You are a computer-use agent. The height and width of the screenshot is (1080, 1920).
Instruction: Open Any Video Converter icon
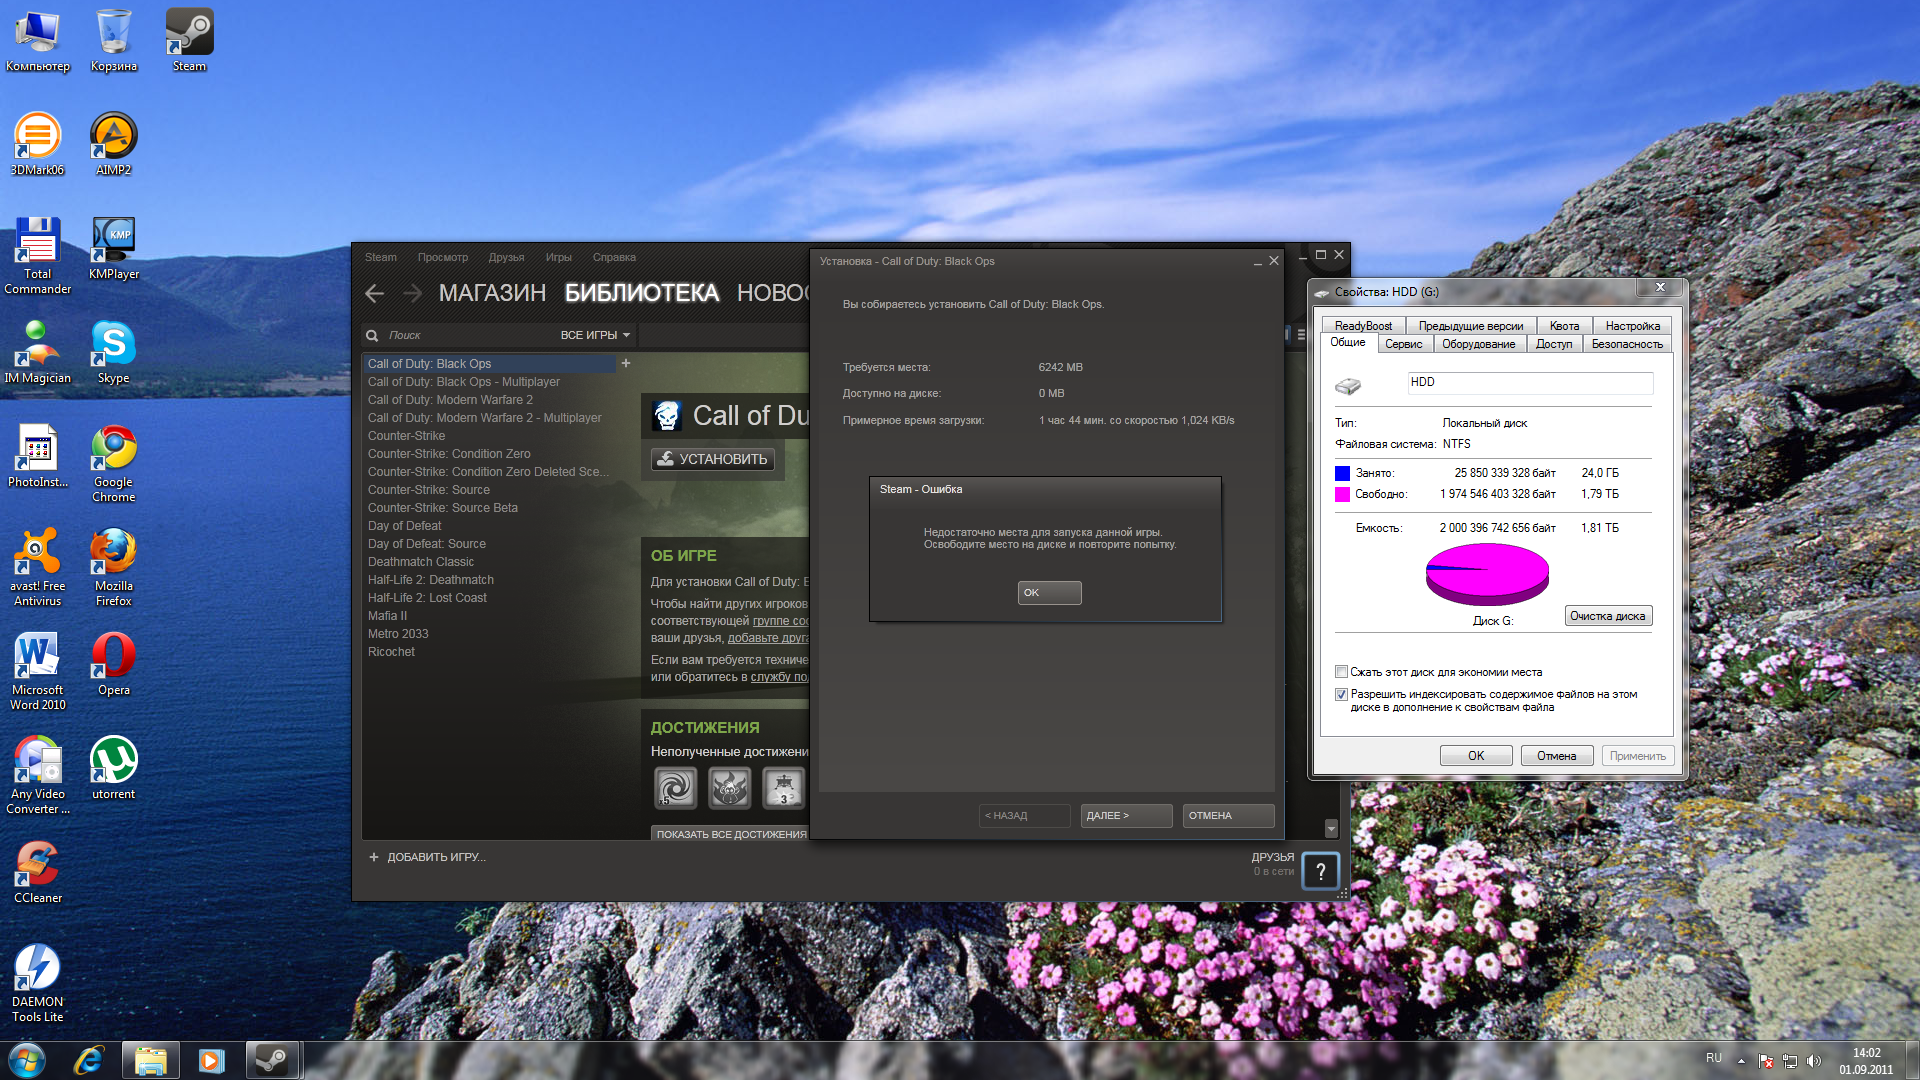(38, 776)
